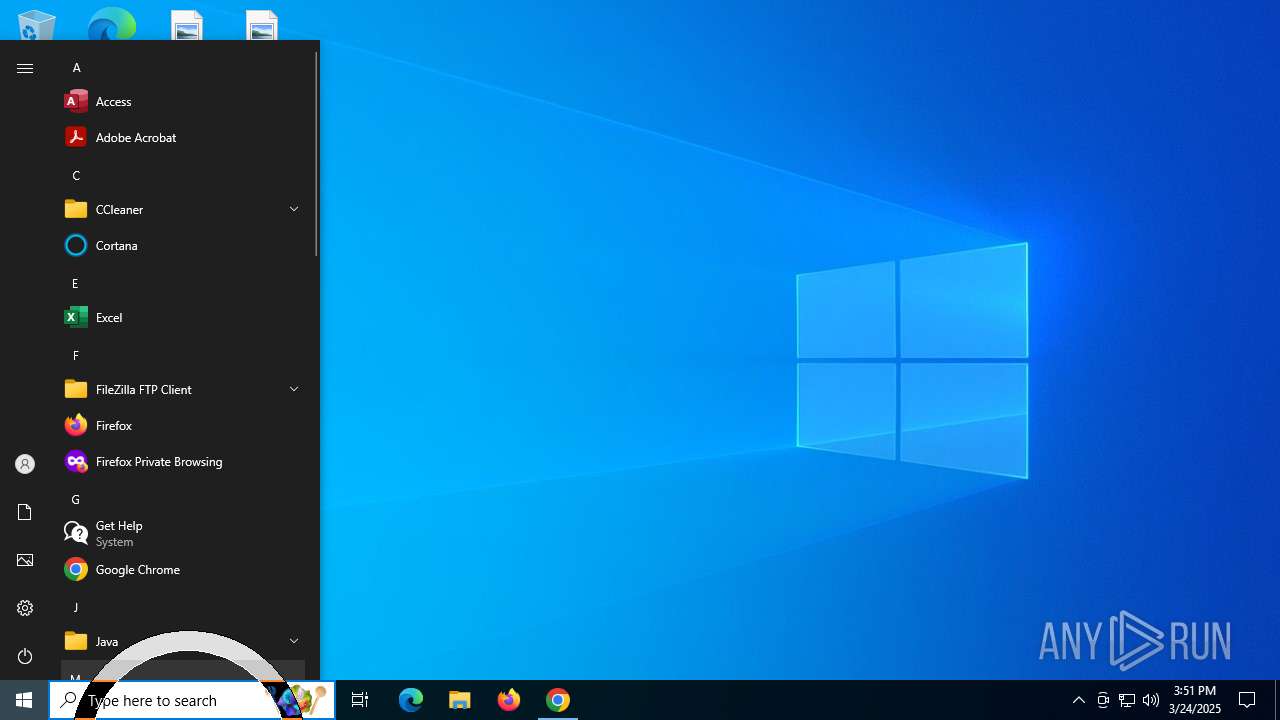Image resolution: width=1280 pixels, height=720 pixels.
Task: Open File Explorer on the taskbar
Action: (460, 700)
